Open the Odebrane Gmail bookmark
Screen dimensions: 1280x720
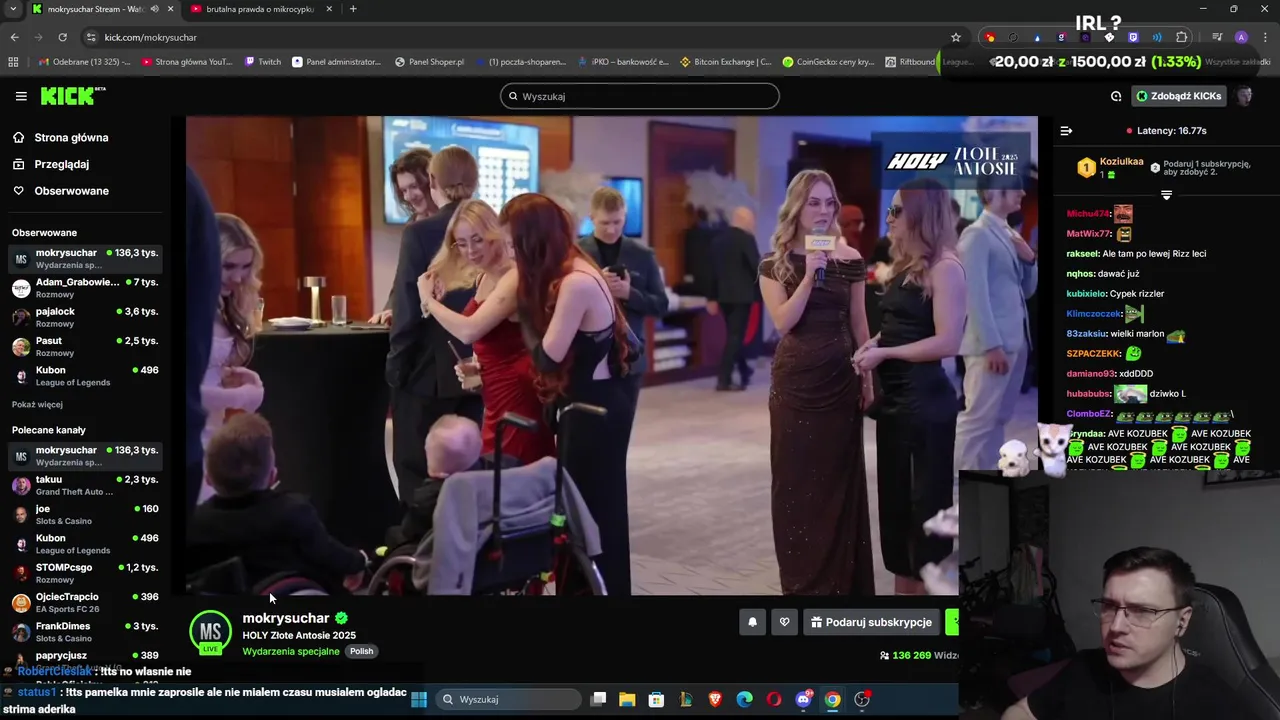pyautogui.click(x=85, y=62)
